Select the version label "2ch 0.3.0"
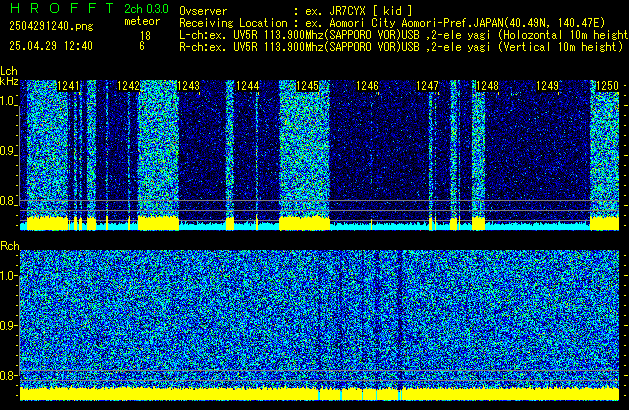The image size is (629, 410). (x=146, y=9)
